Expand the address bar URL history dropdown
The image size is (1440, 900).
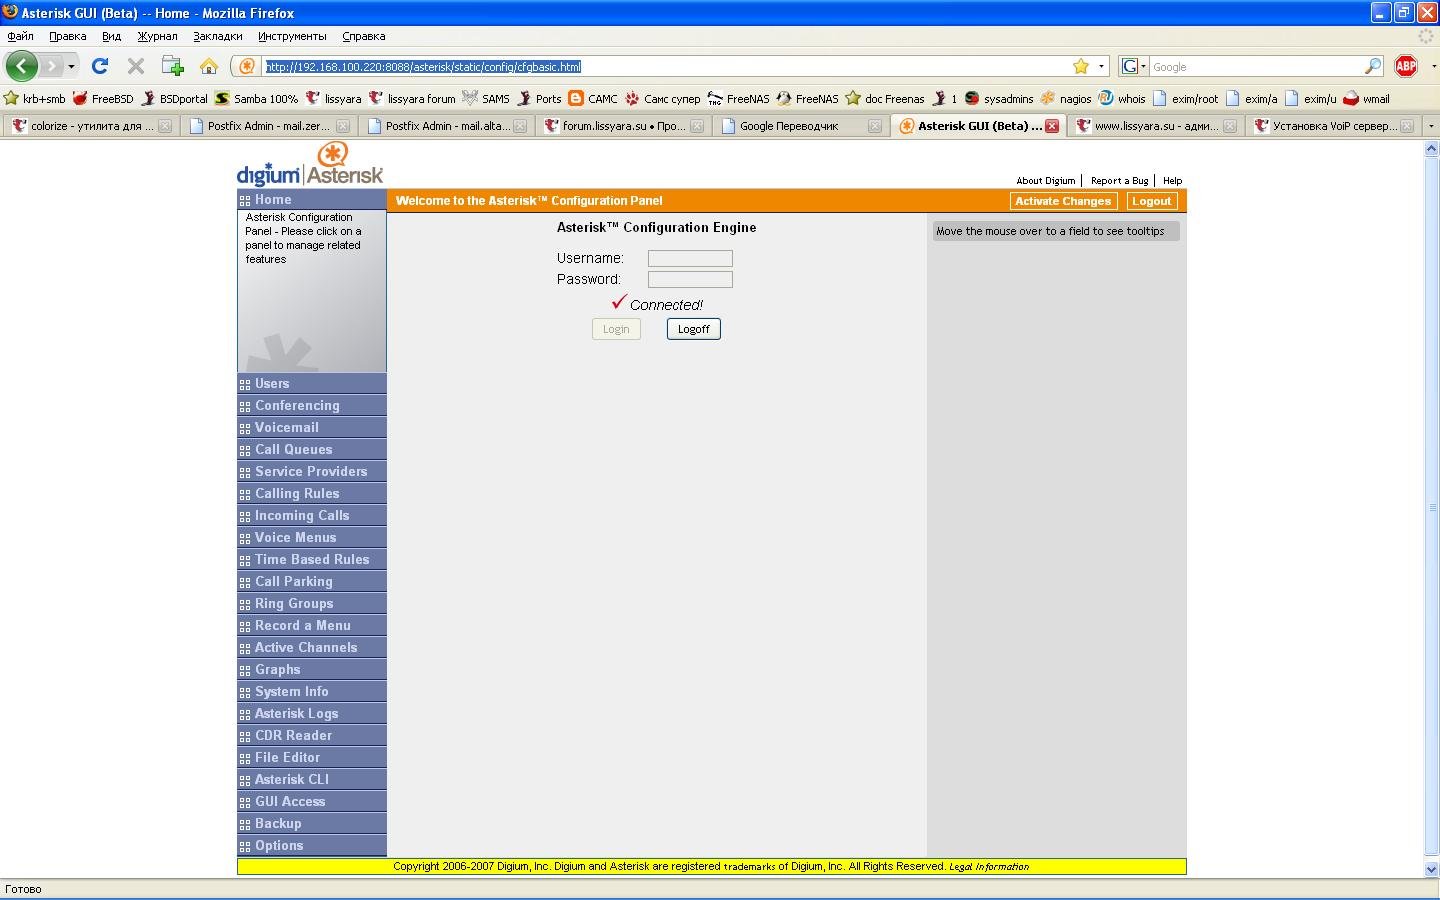(1101, 66)
